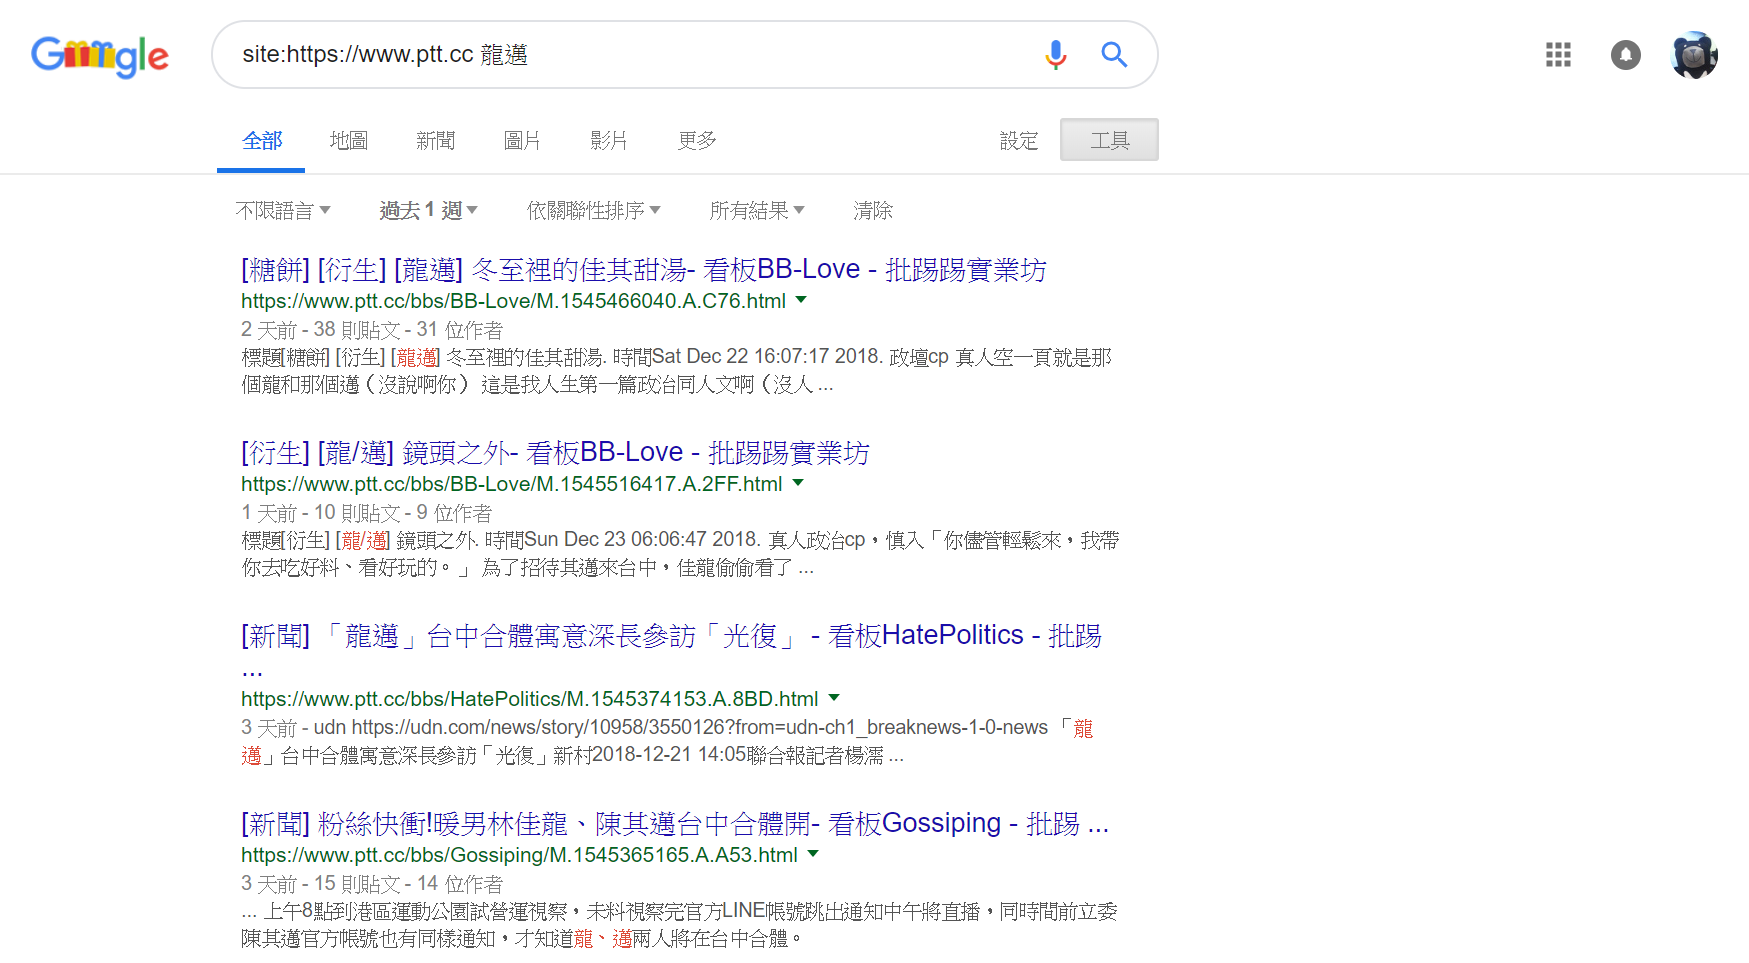The height and width of the screenshot is (963, 1749).
Task: Expand the 所有結果 results dropdown
Action: [x=757, y=211]
